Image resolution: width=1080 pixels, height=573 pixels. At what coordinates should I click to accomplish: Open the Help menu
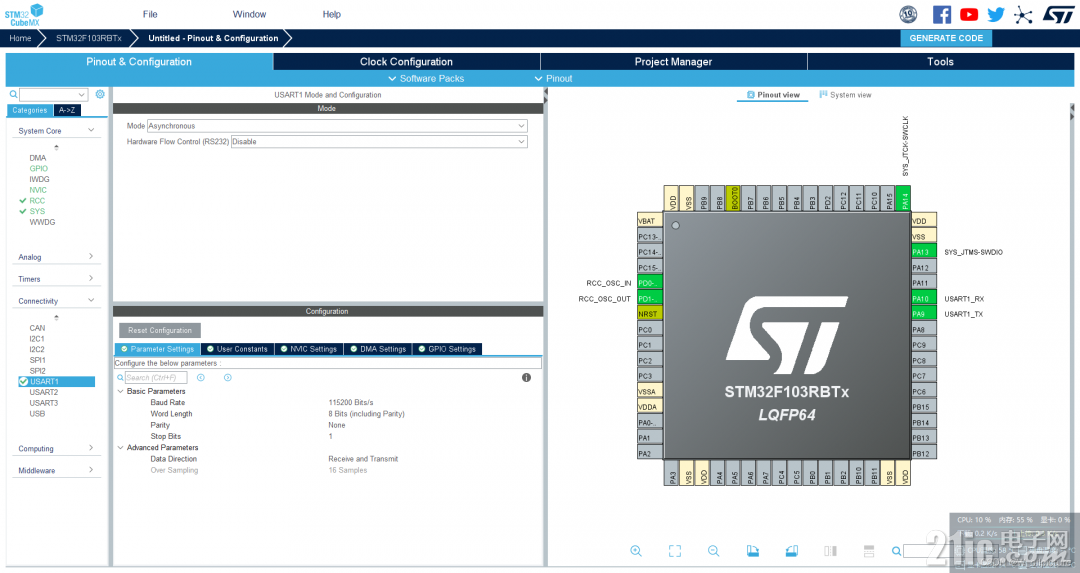pos(332,14)
